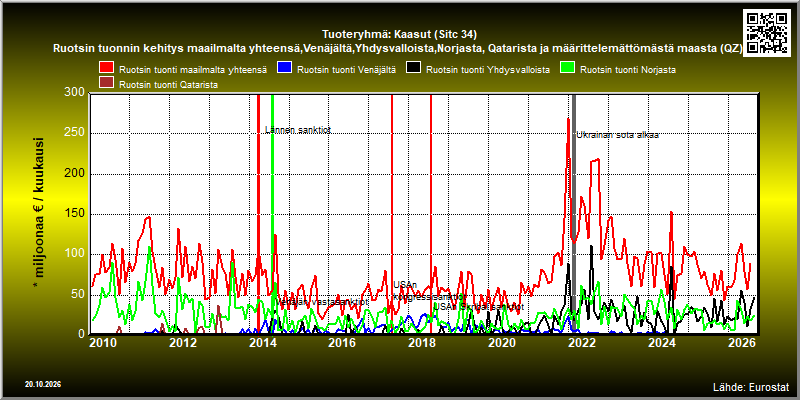Click the subtitle starting 'Ruotsin tuonnin kehitys'

point(397,49)
